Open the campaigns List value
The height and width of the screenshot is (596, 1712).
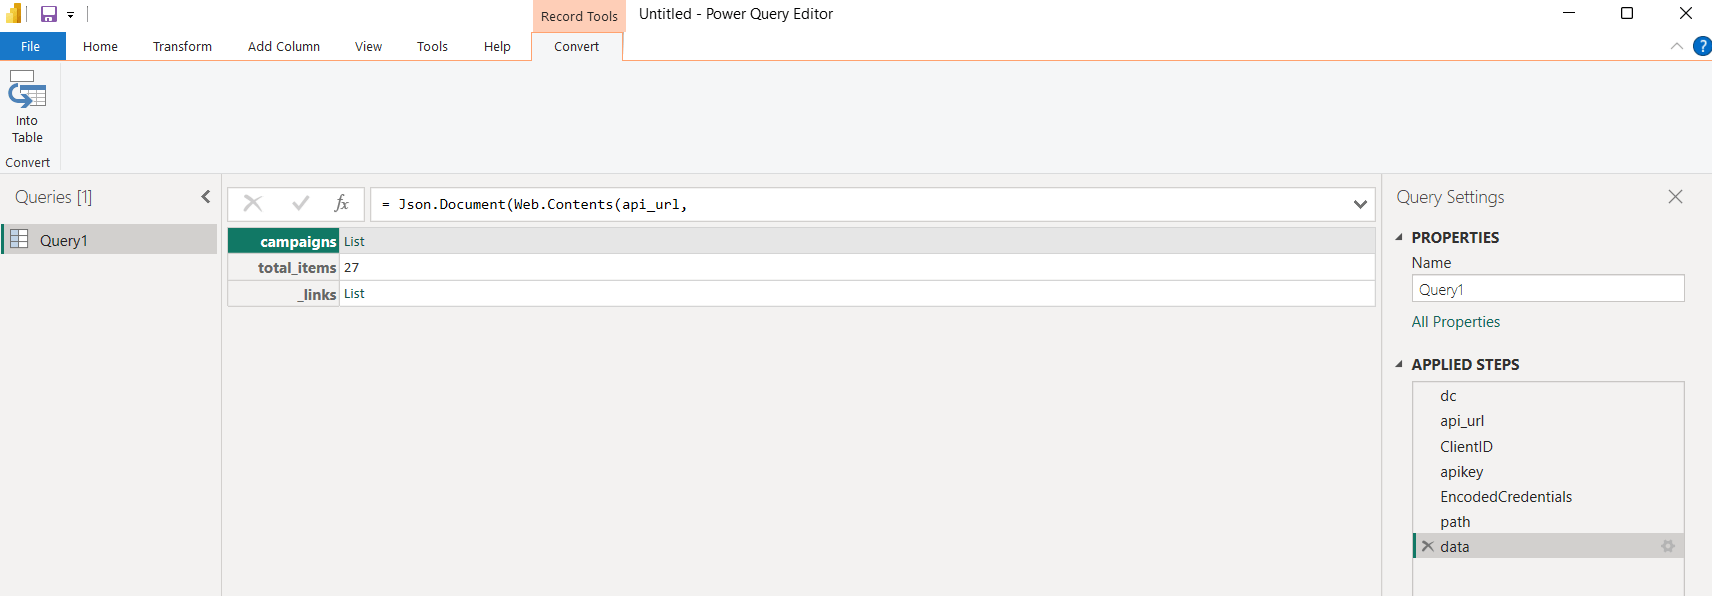click(x=354, y=241)
